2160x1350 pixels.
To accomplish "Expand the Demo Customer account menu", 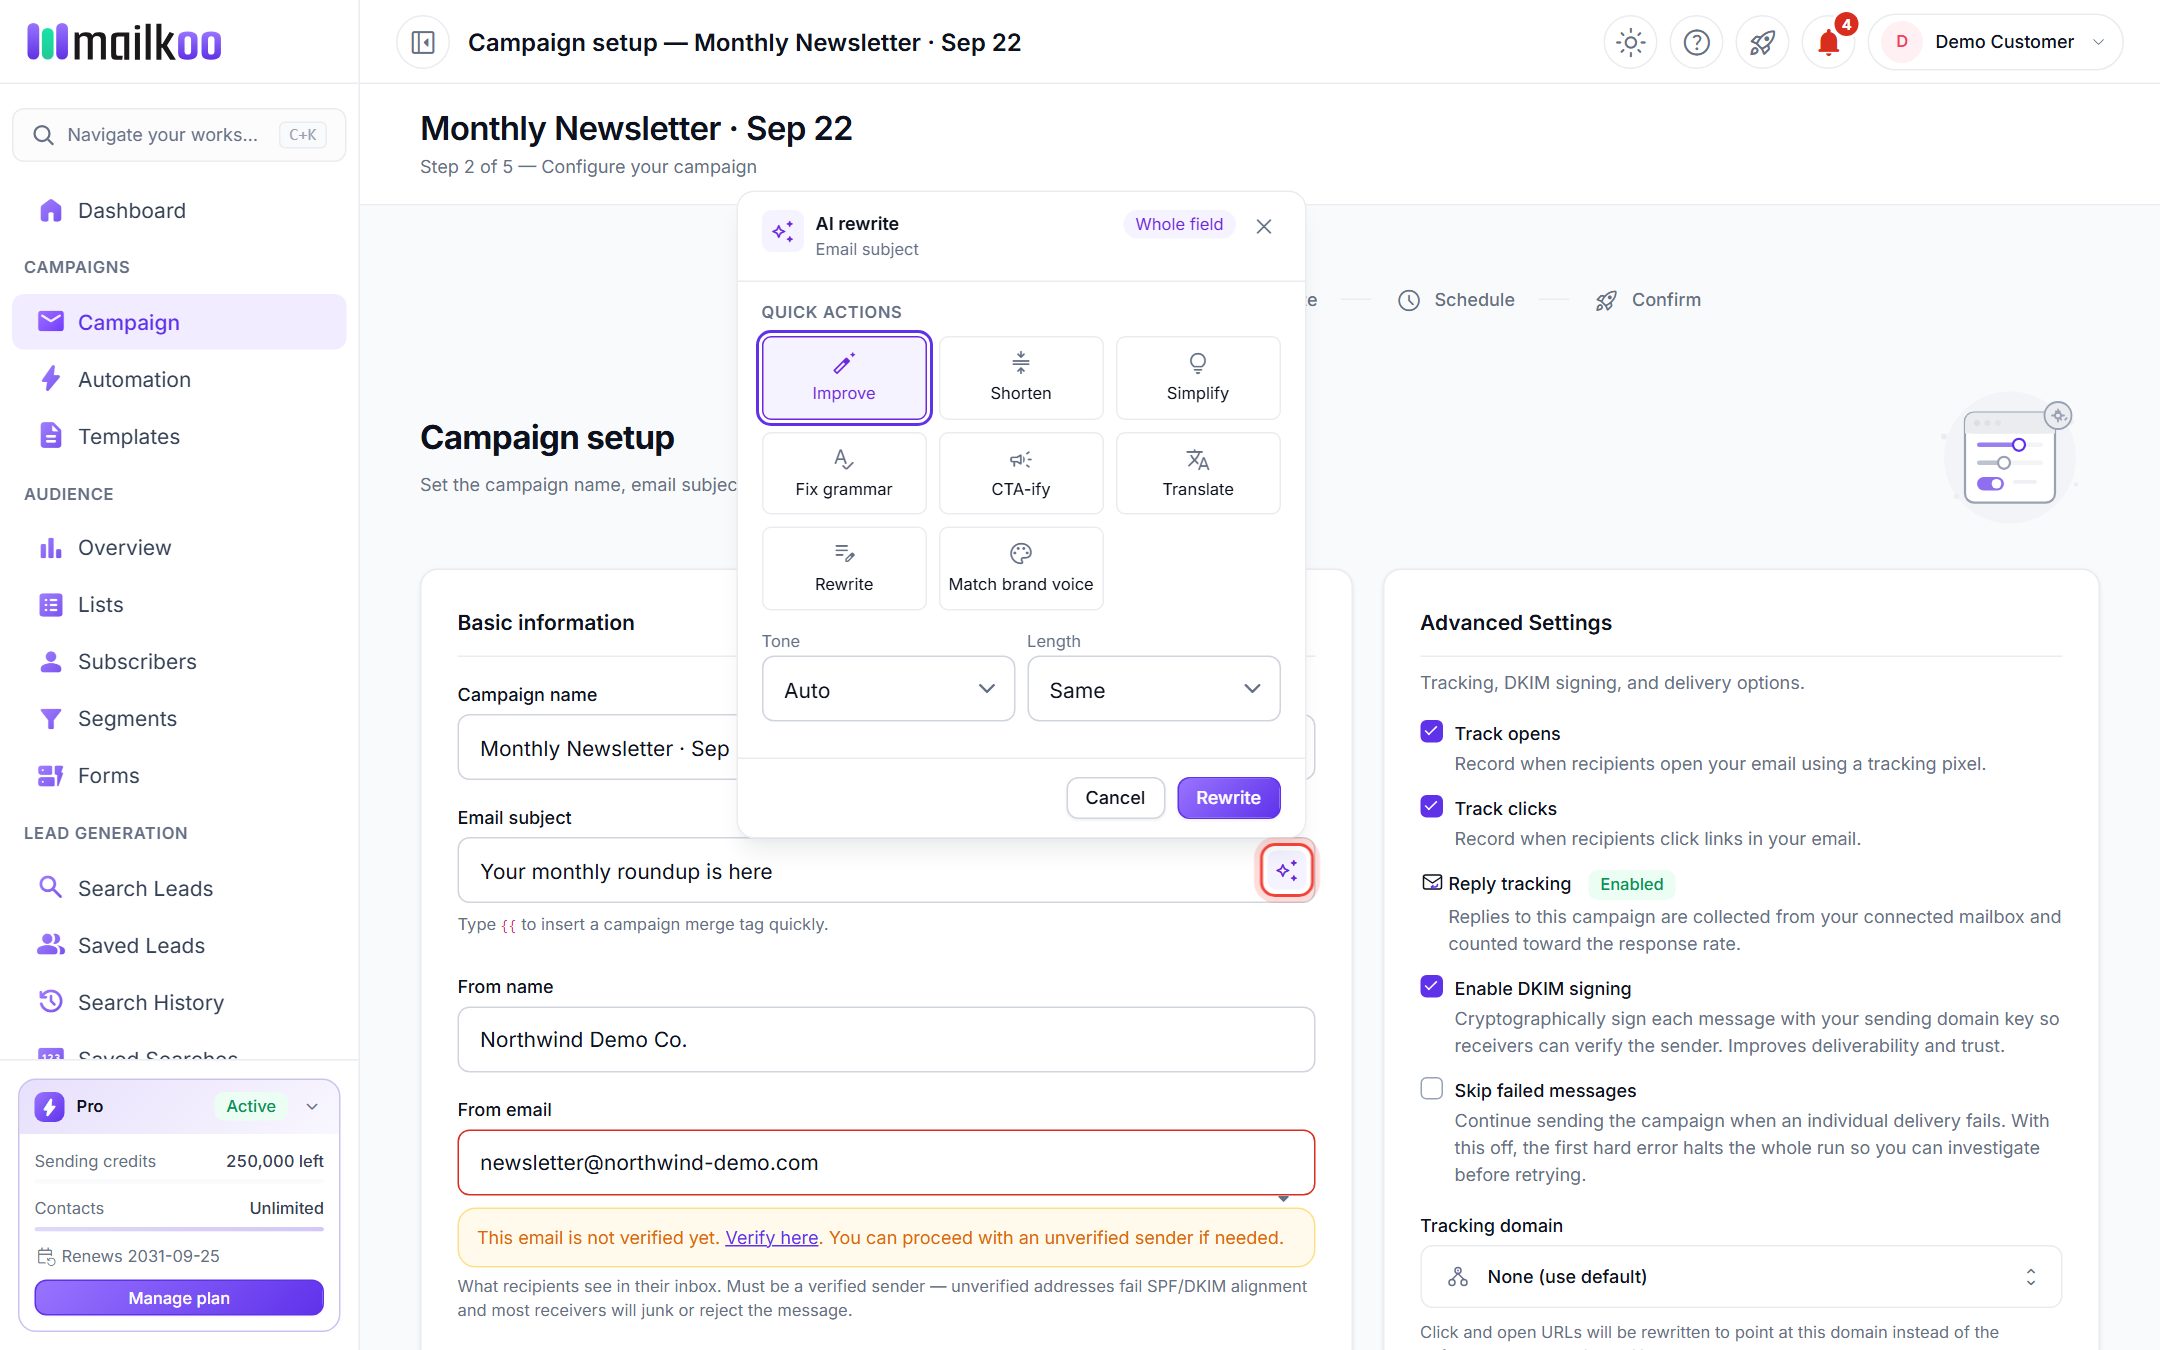I will pos(1995,42).
